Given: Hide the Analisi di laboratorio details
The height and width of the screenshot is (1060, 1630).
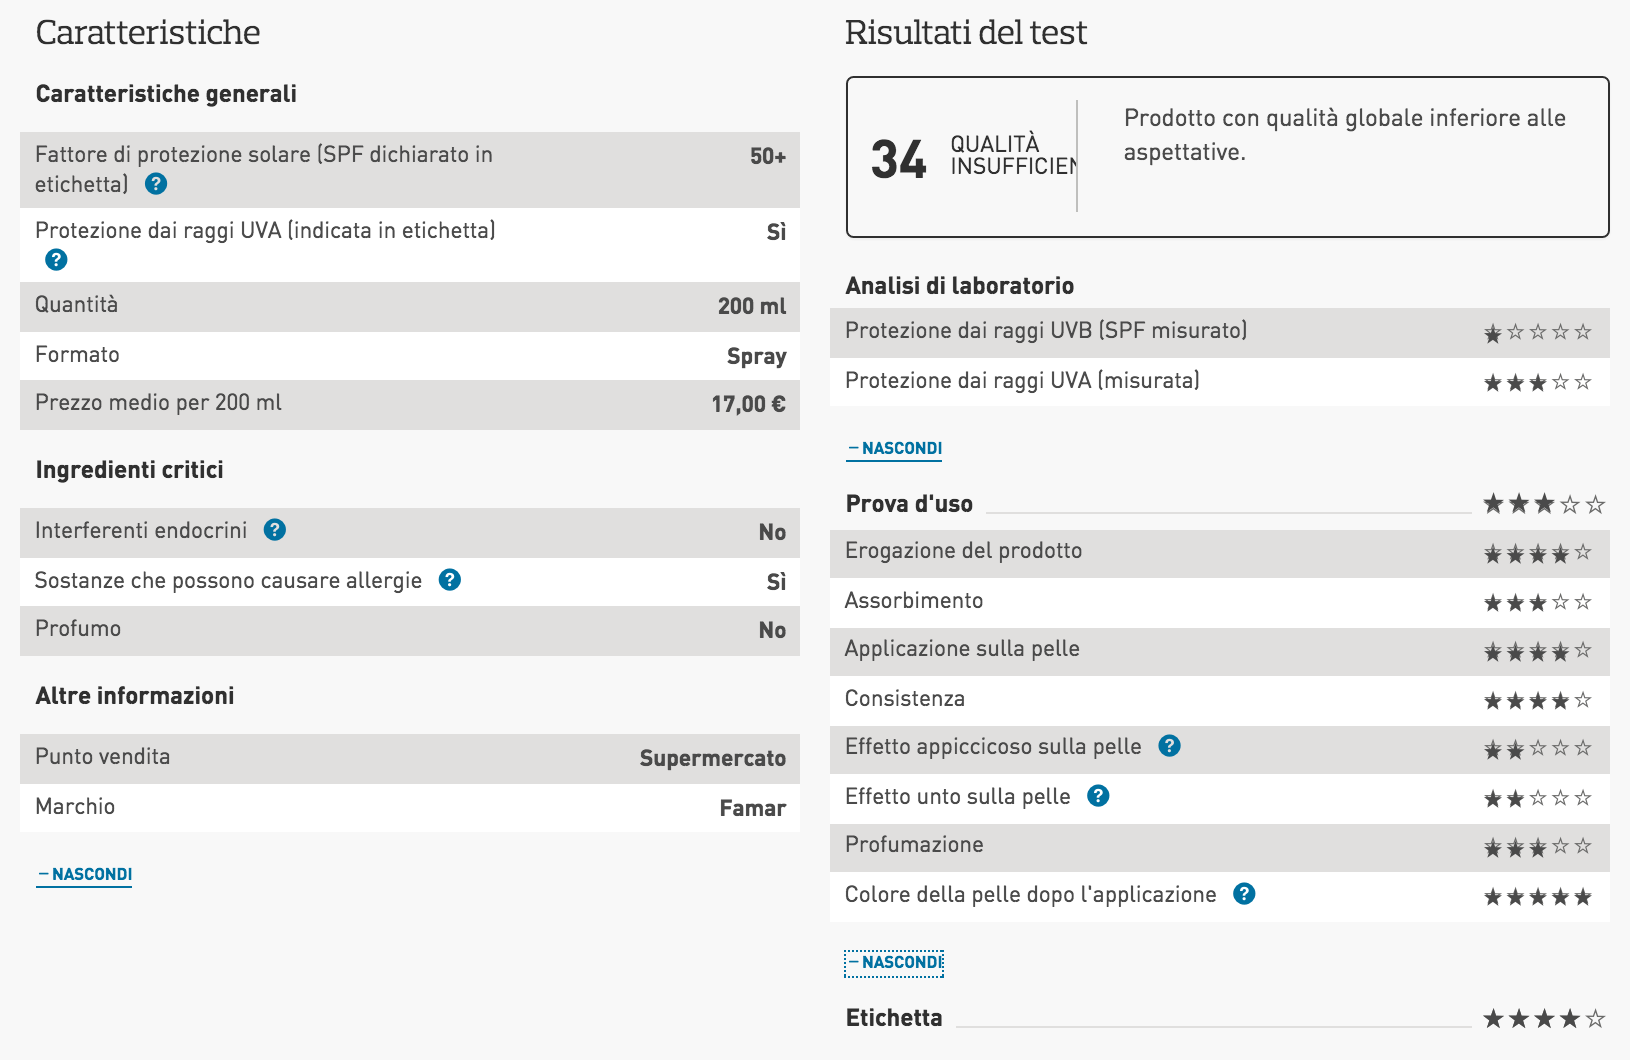Looking at the screenshot, I should 895,449.
